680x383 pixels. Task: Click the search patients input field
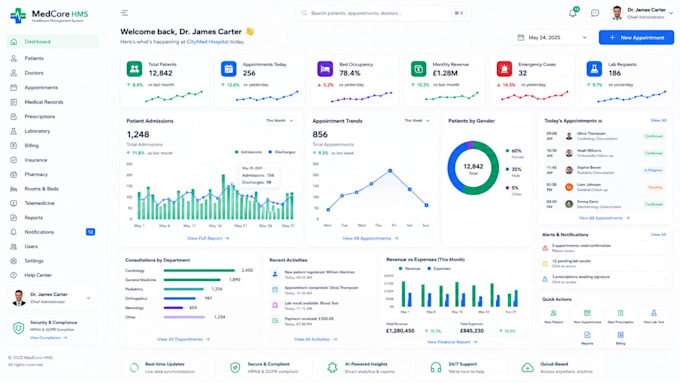pos(383,13)
